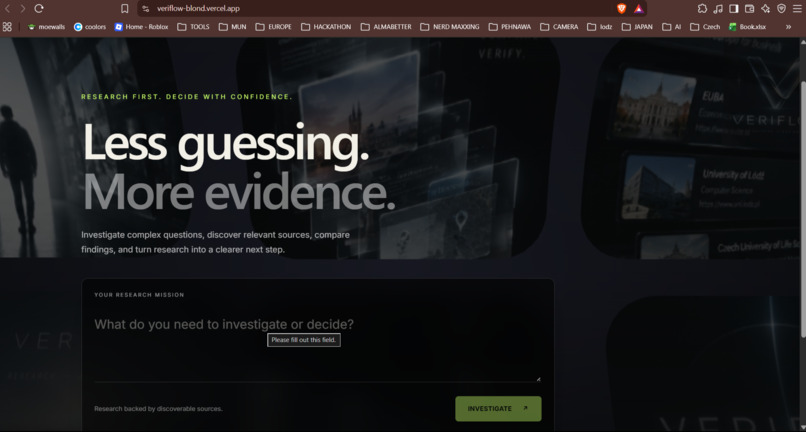The image size is (806, 432).
Task: Open the Czech bookmark folder
Action: click(705, 27)
